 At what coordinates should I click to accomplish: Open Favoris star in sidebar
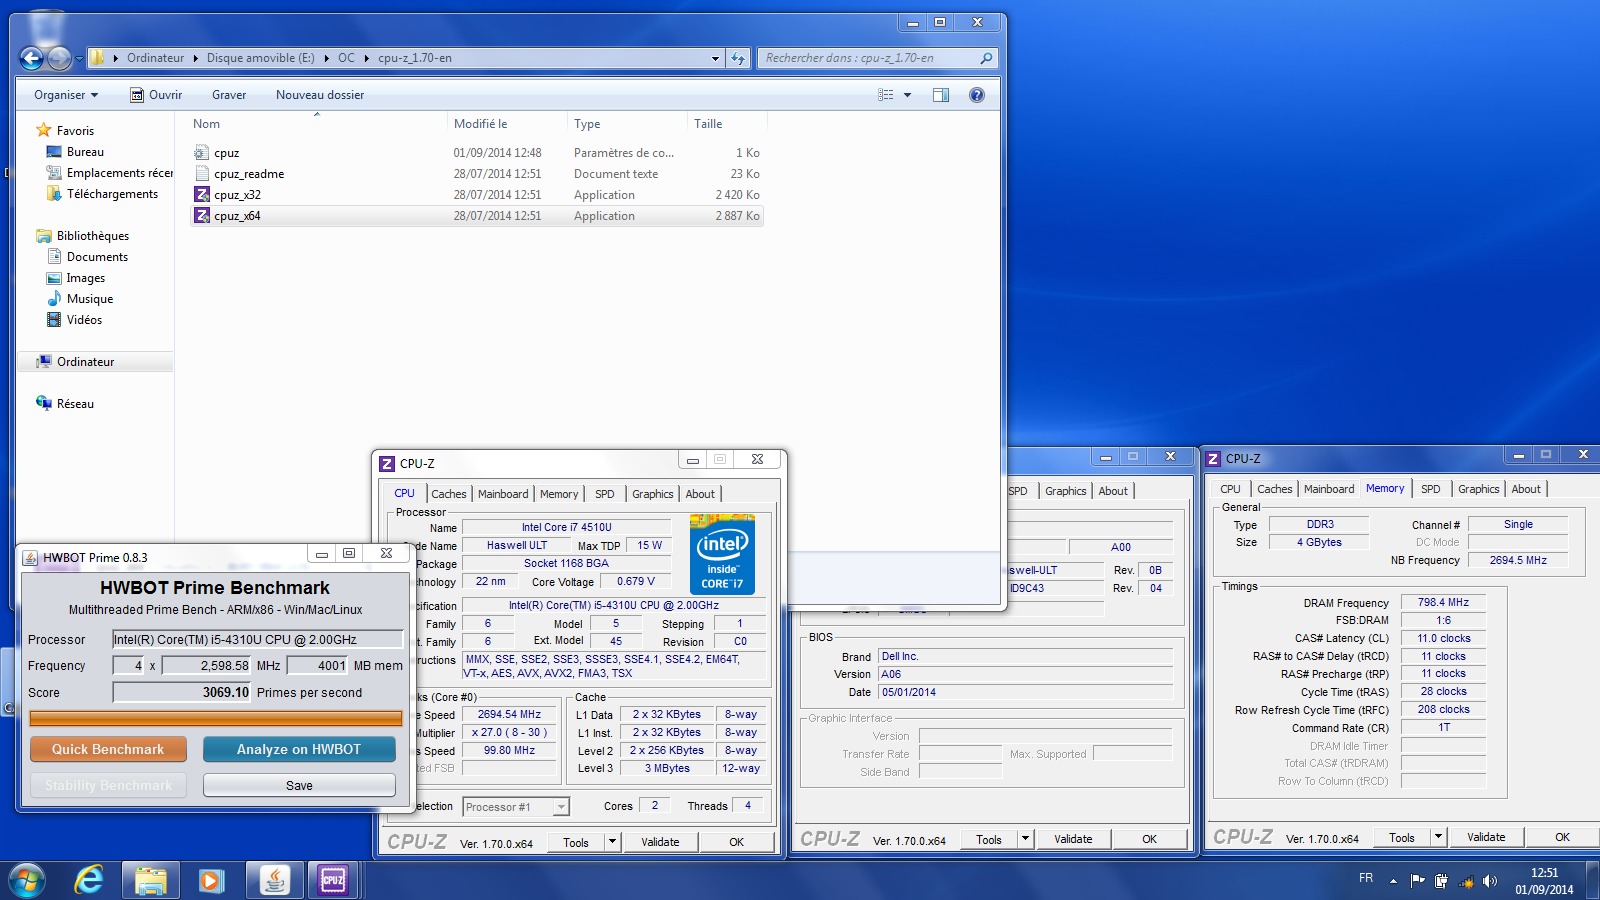(x=44, y=130)
